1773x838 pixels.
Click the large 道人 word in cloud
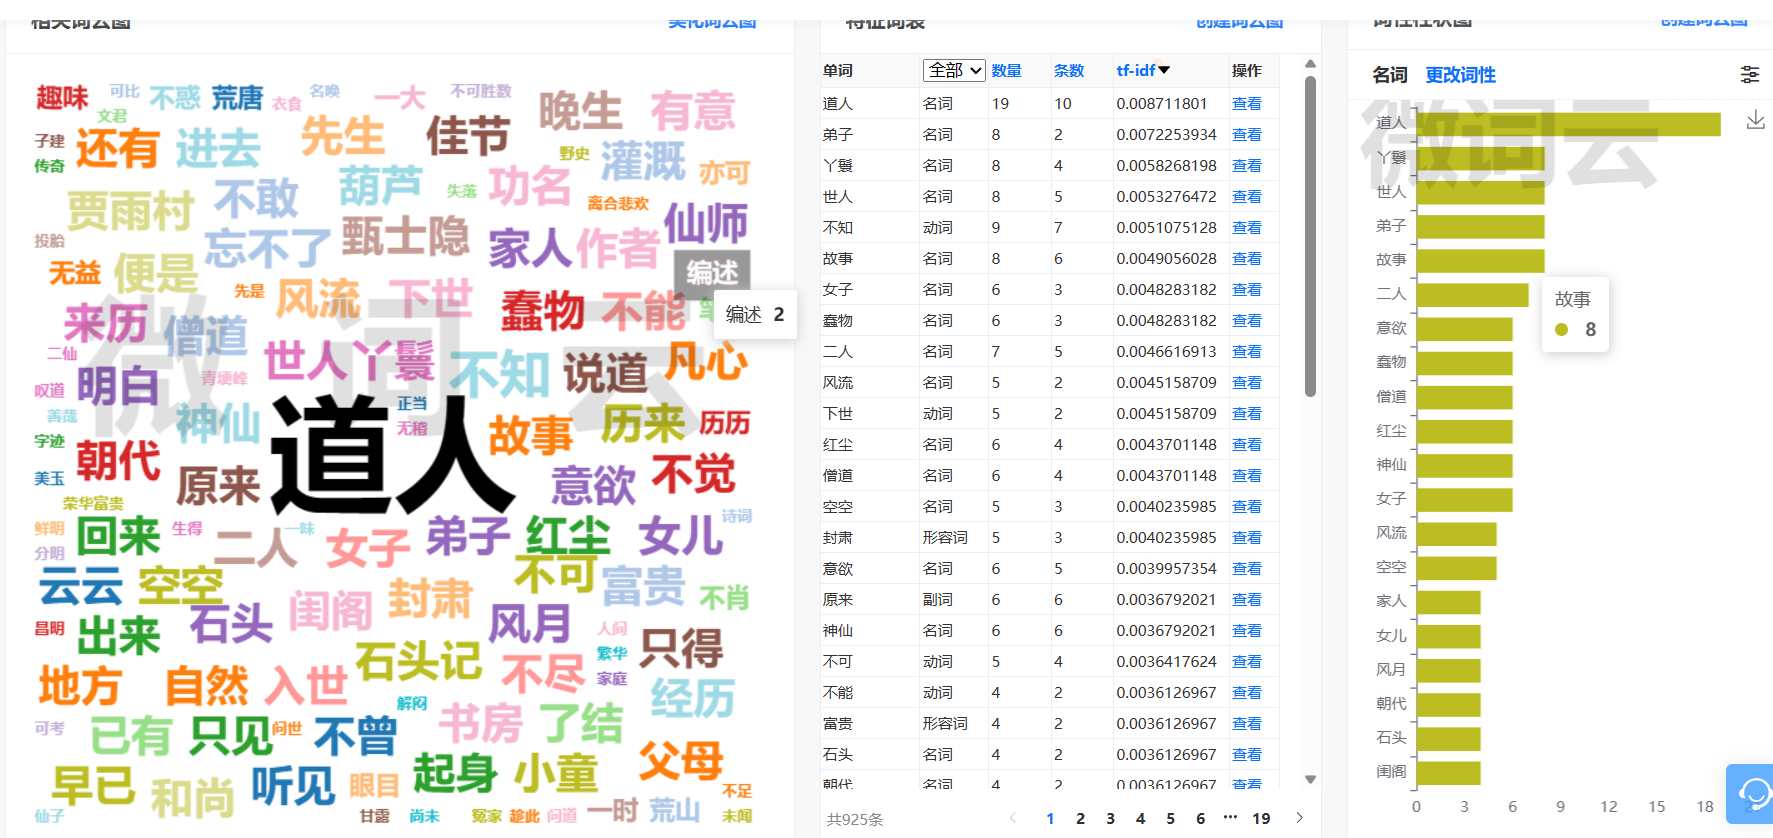(392, 455)
